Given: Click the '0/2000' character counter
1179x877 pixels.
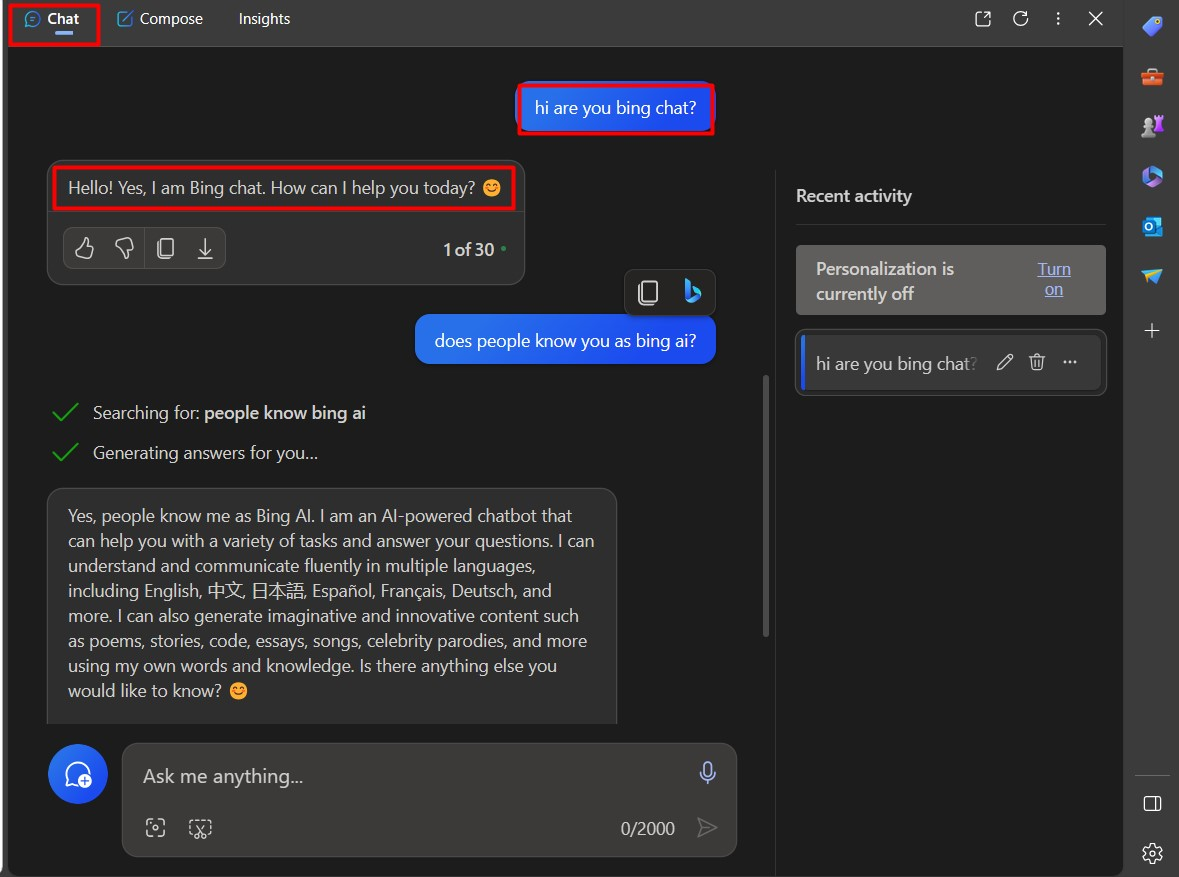Looking at the screenshot, I should pos(647,829).
